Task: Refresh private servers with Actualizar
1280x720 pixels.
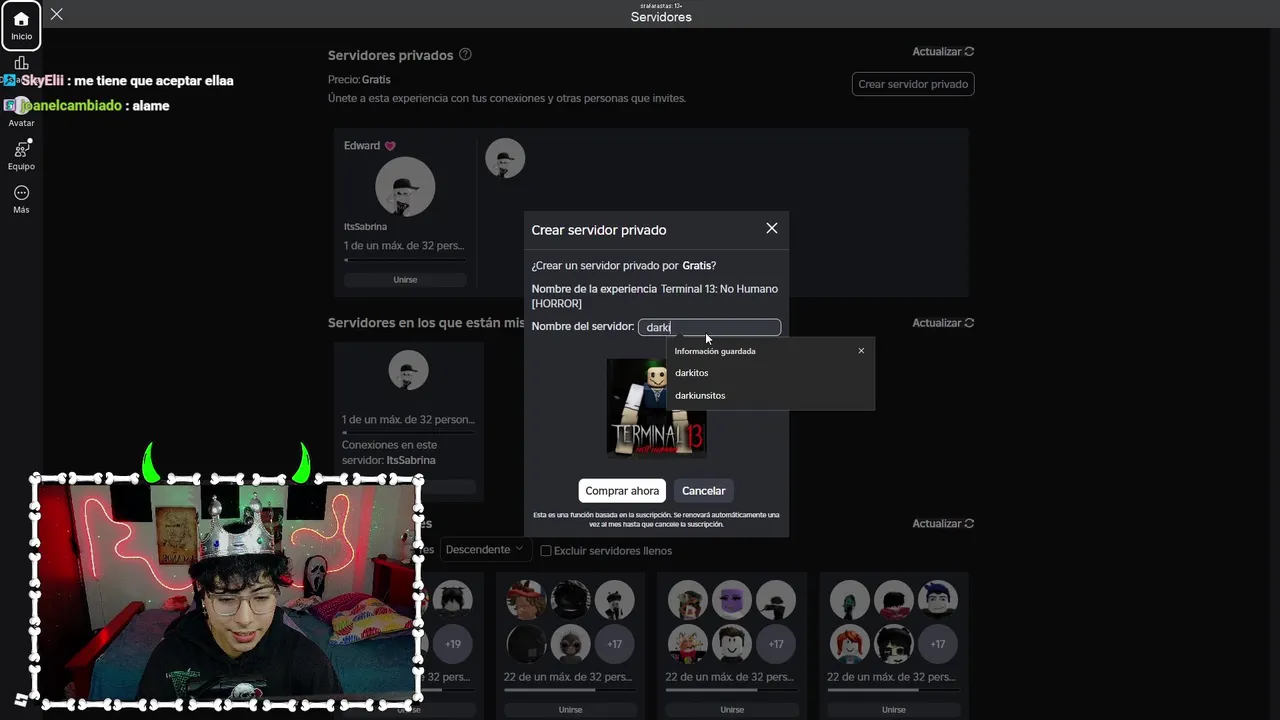Action: point(943,52)
